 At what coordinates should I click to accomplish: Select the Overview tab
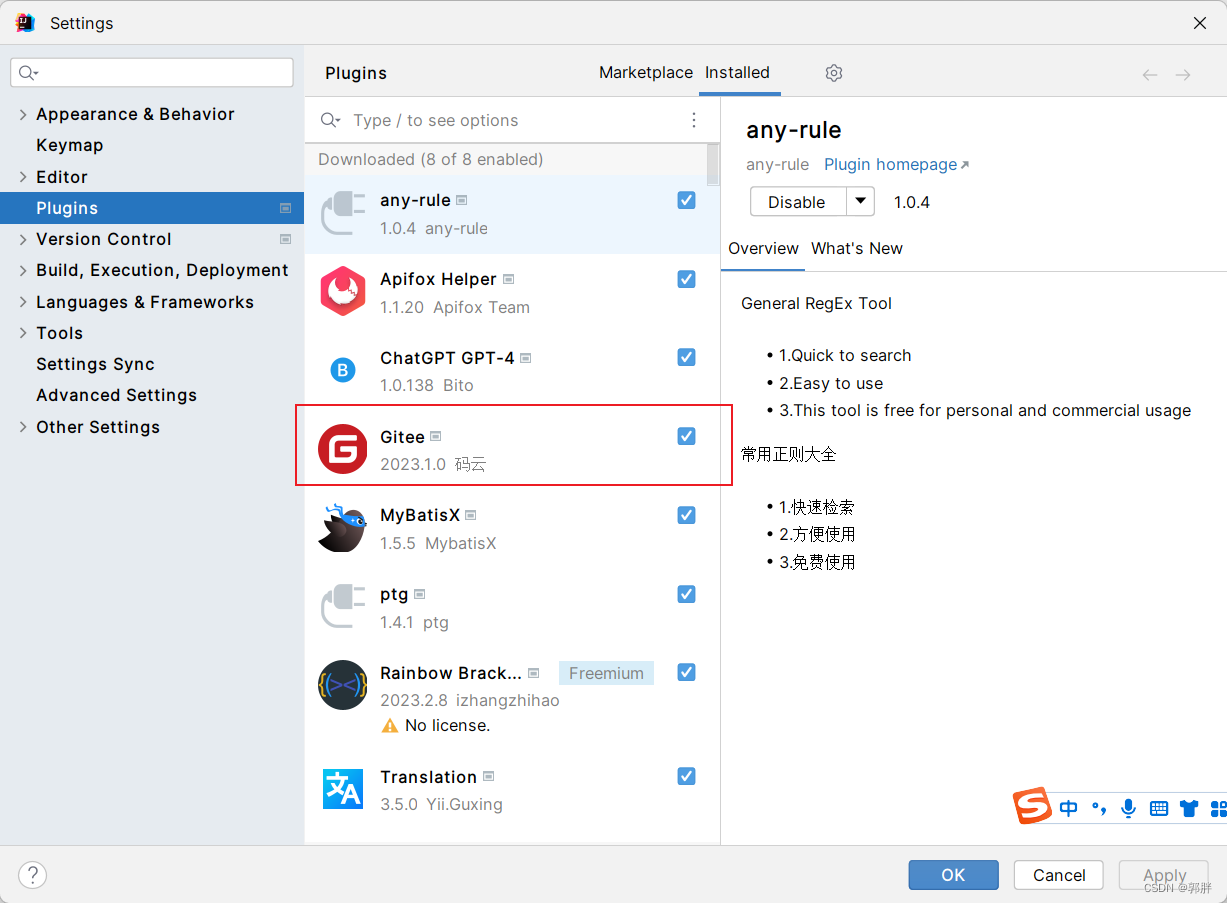[x=763, y=249]
